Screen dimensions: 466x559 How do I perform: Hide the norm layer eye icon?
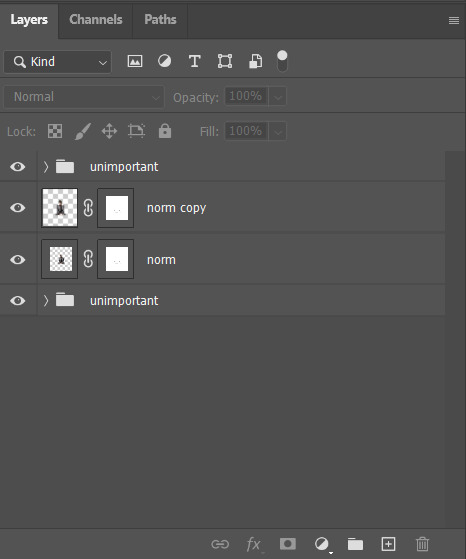tap(17, 259)
